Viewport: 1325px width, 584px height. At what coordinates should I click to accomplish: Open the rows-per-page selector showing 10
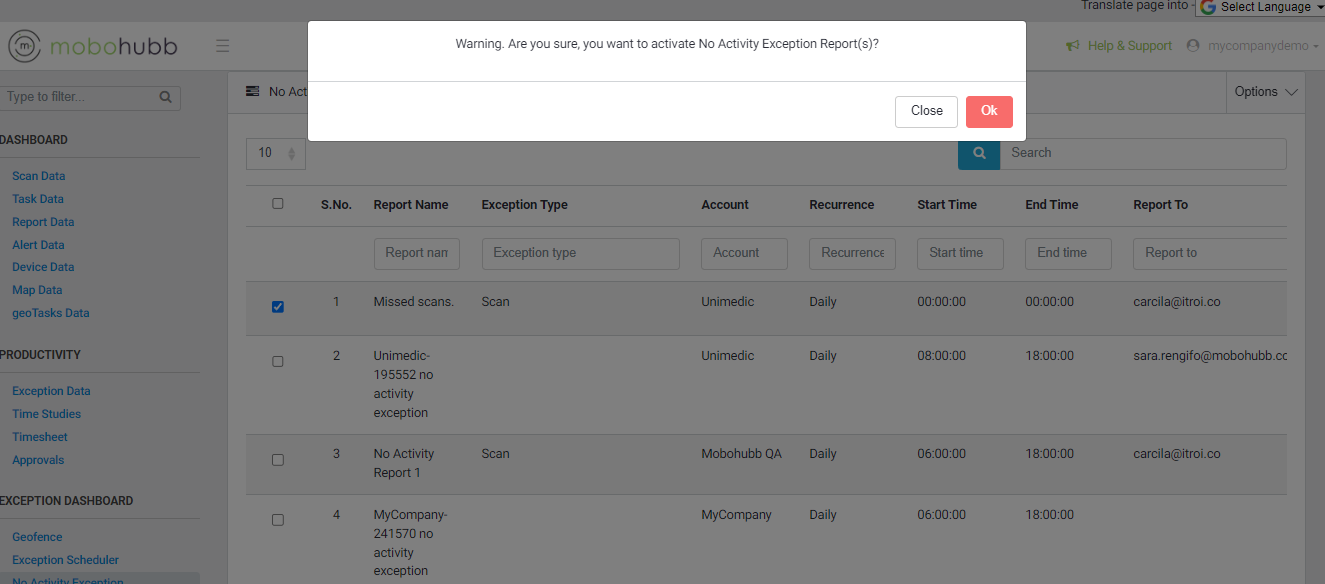click(x=276, y=153)
